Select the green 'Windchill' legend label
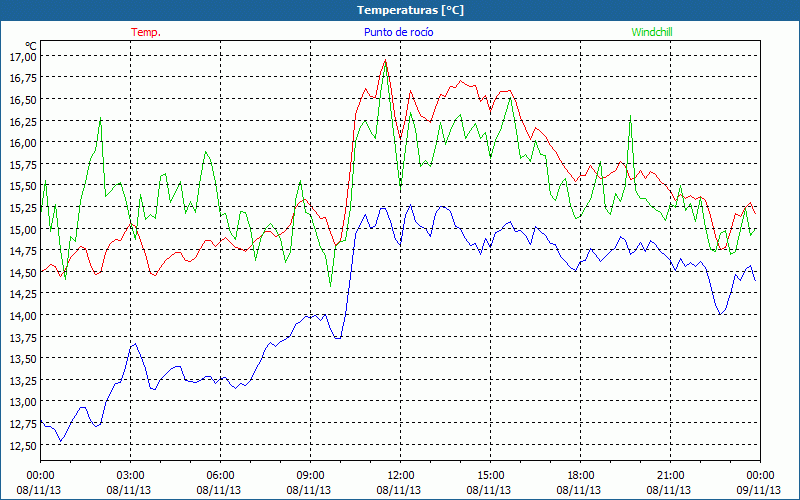The image size is (800, 500). click(652, 32)
